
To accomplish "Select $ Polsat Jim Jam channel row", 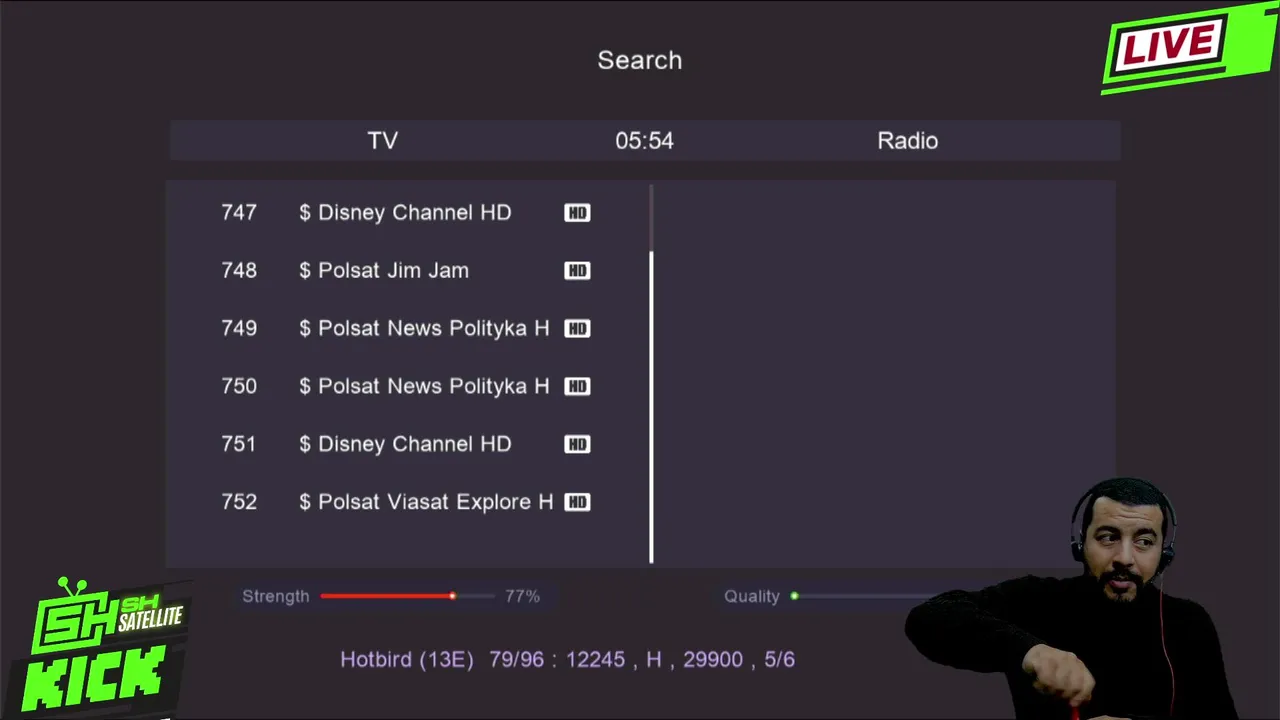I will point(407,271).
